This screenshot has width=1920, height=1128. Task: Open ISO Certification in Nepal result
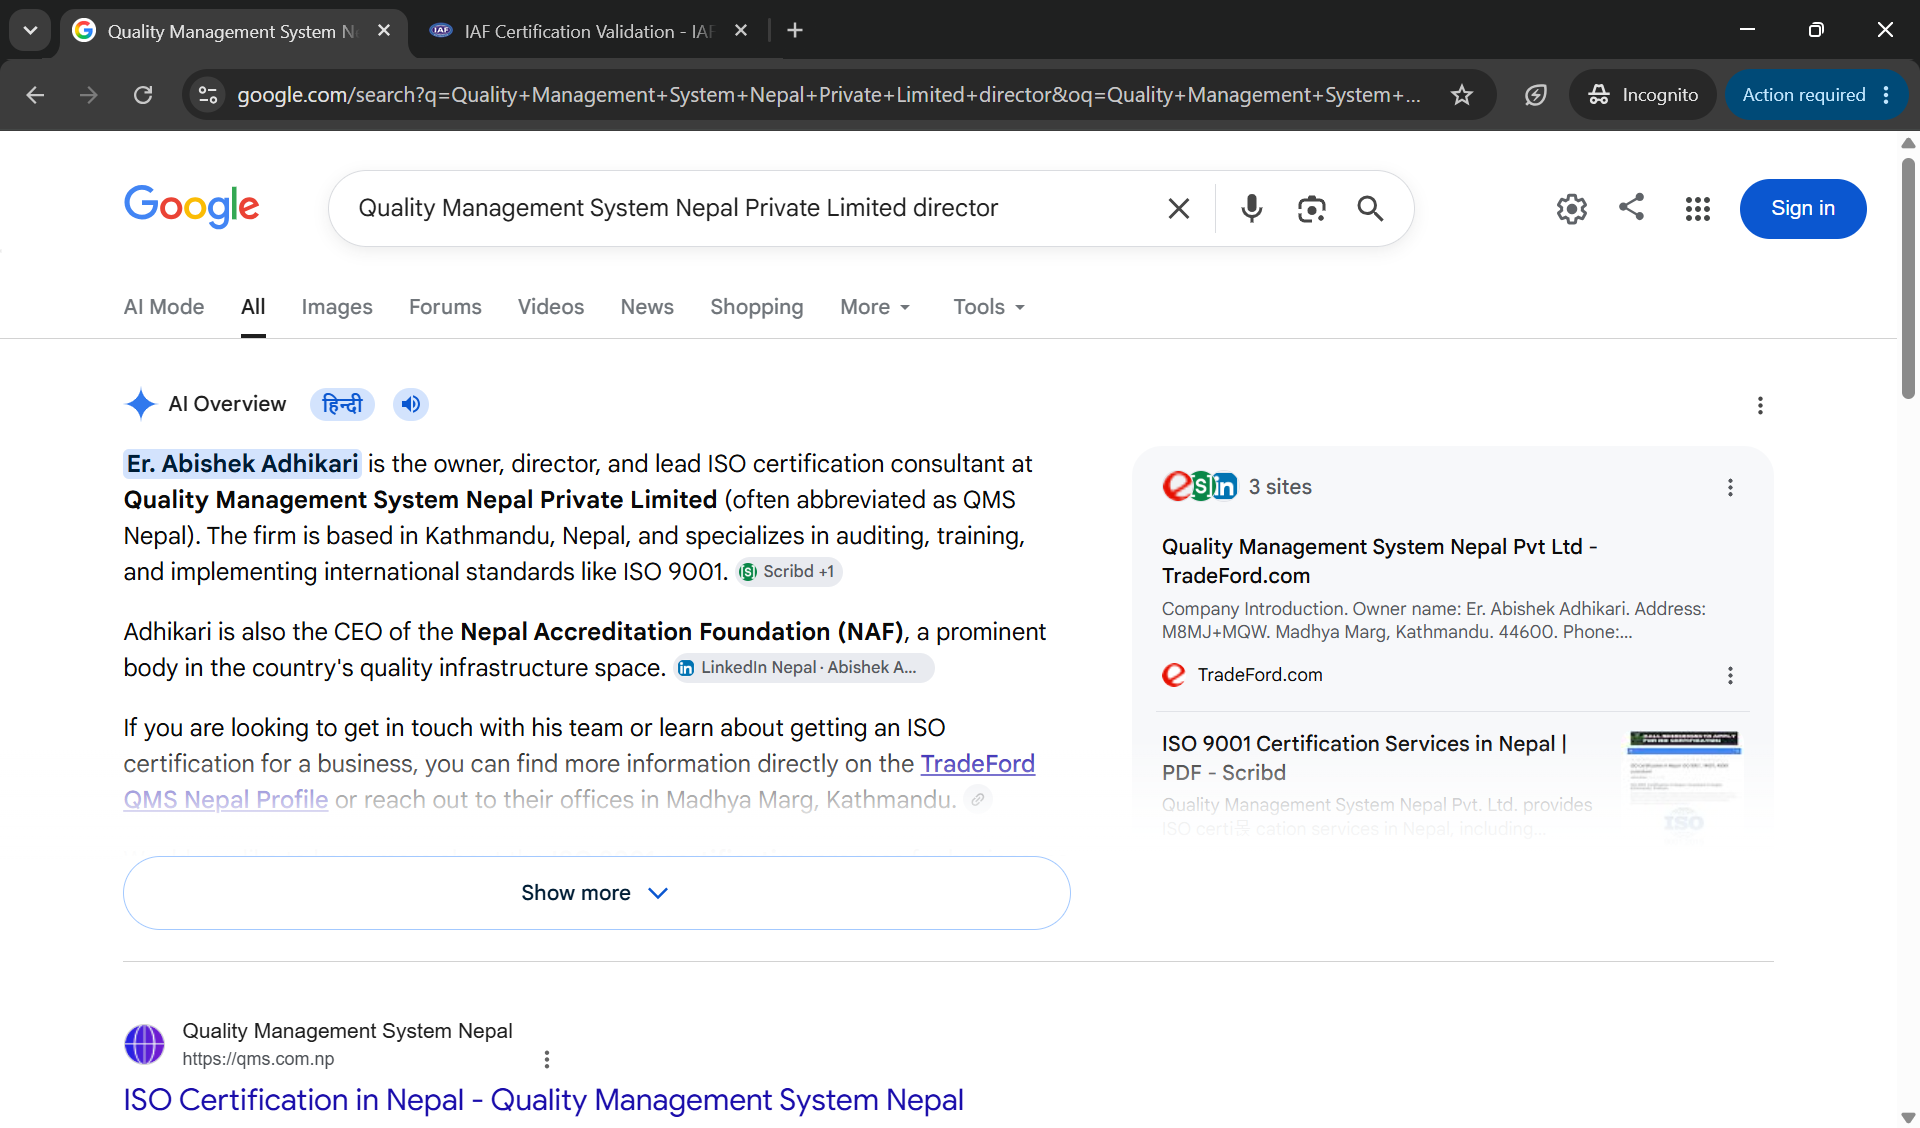(543, 1100)
